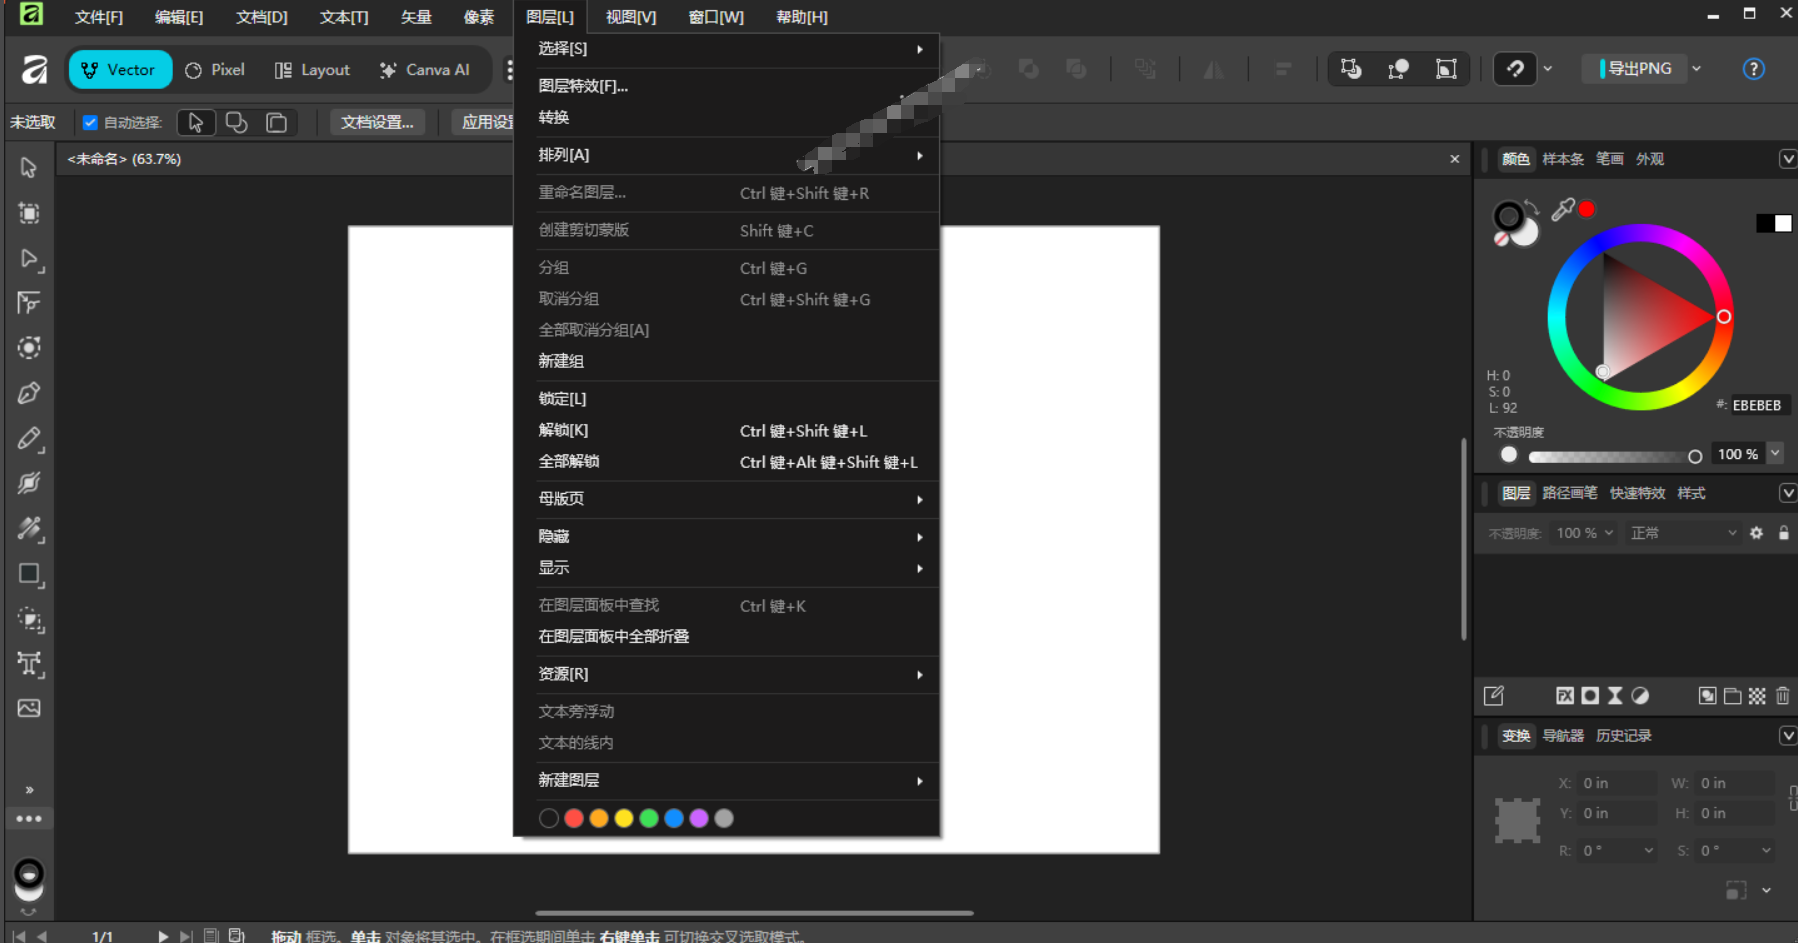Screen dimensions: 1798x943
Task: Click the edit-all-layers icon at panel bottom-left
Action: [x=1493, y=696]
